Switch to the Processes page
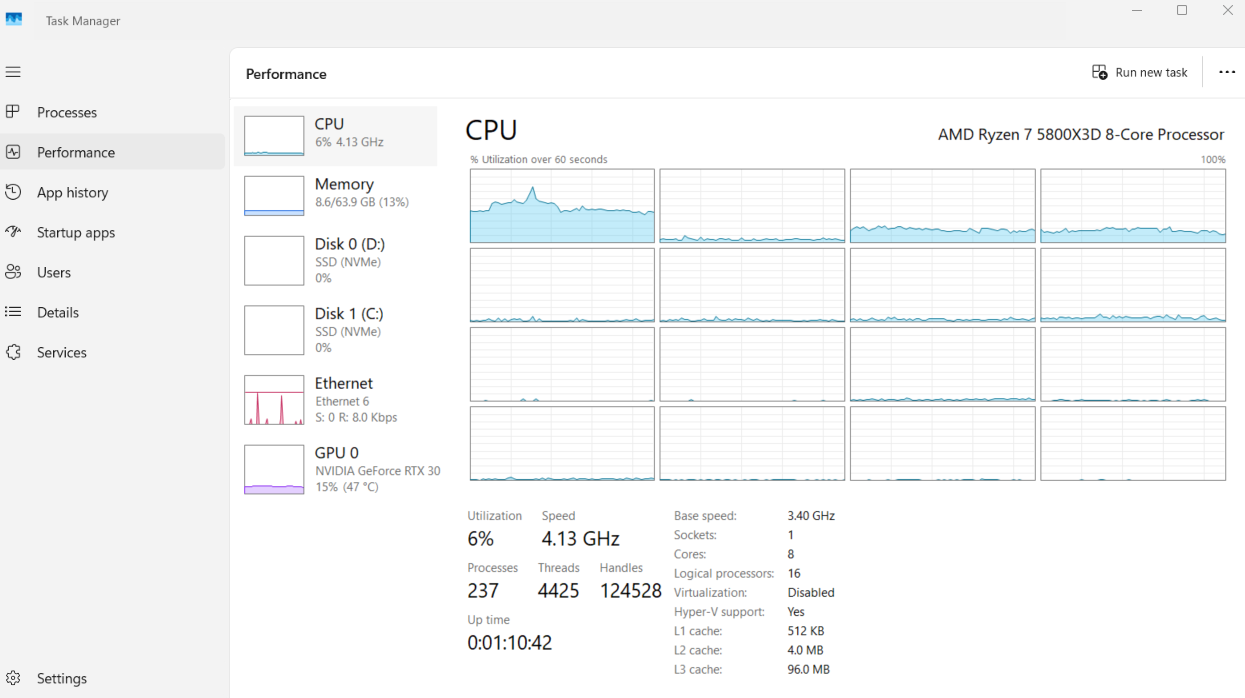The image size is (1245, 698). pyautogui.click(x=67, y=112)
